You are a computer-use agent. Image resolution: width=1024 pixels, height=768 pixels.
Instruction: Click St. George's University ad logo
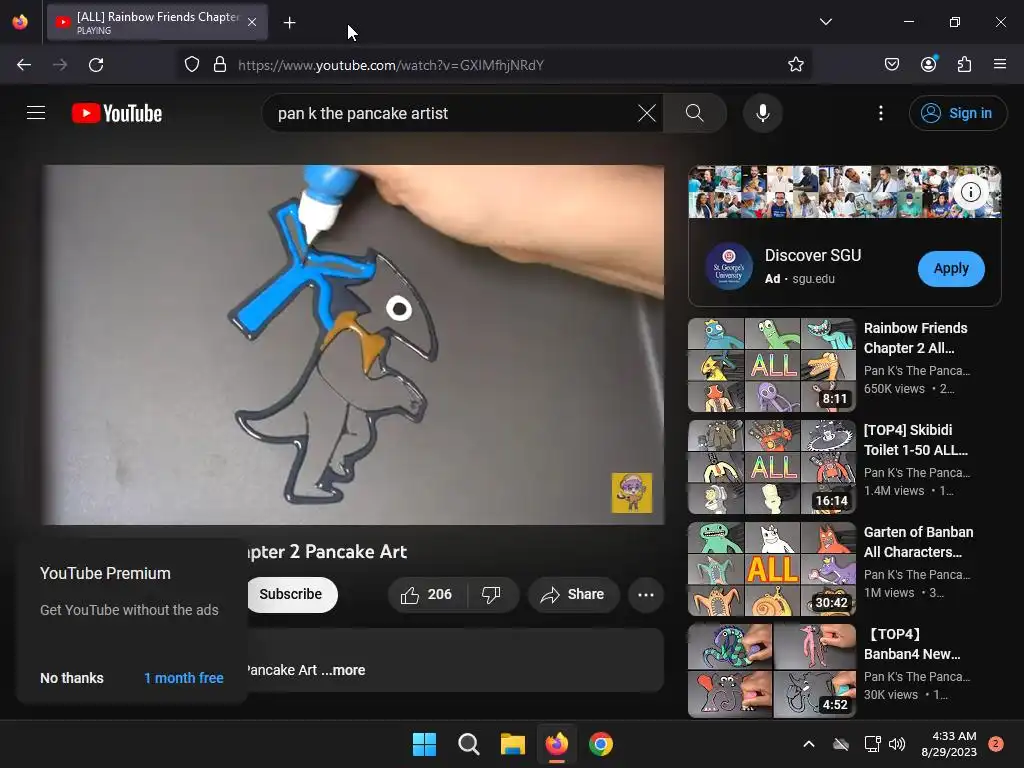tap(729, 266)
